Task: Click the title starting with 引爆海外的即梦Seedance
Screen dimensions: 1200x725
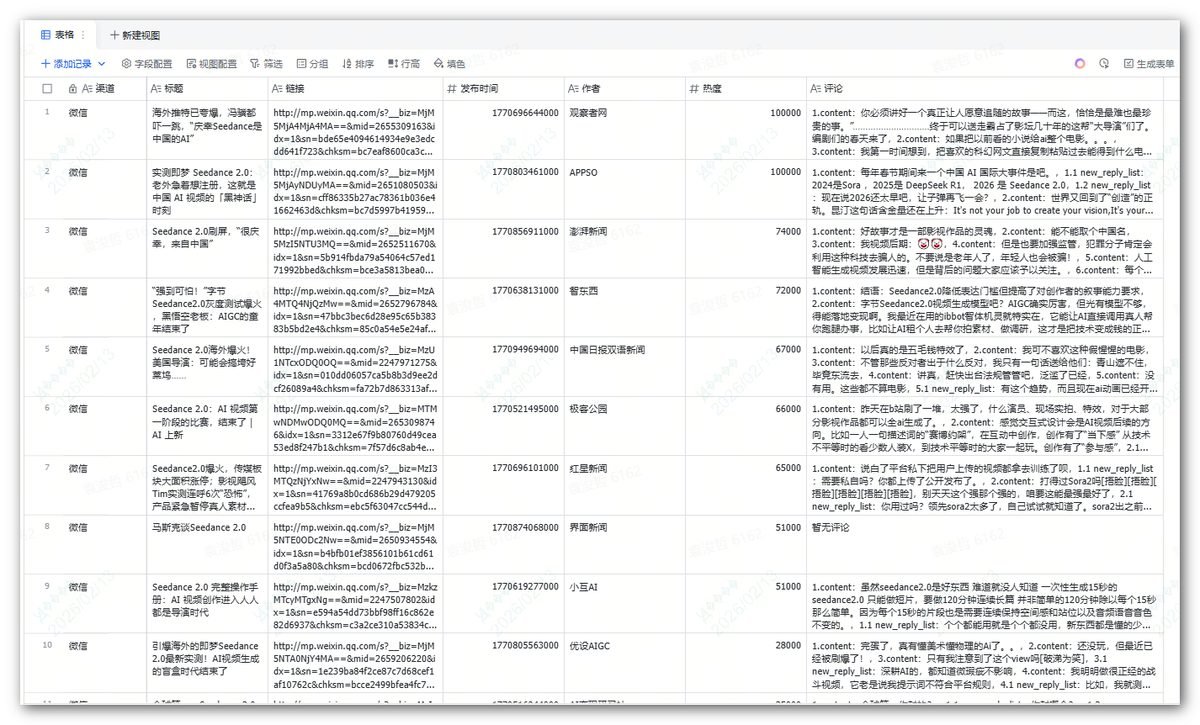Action: pyautogui.click(x=205, y=657)
